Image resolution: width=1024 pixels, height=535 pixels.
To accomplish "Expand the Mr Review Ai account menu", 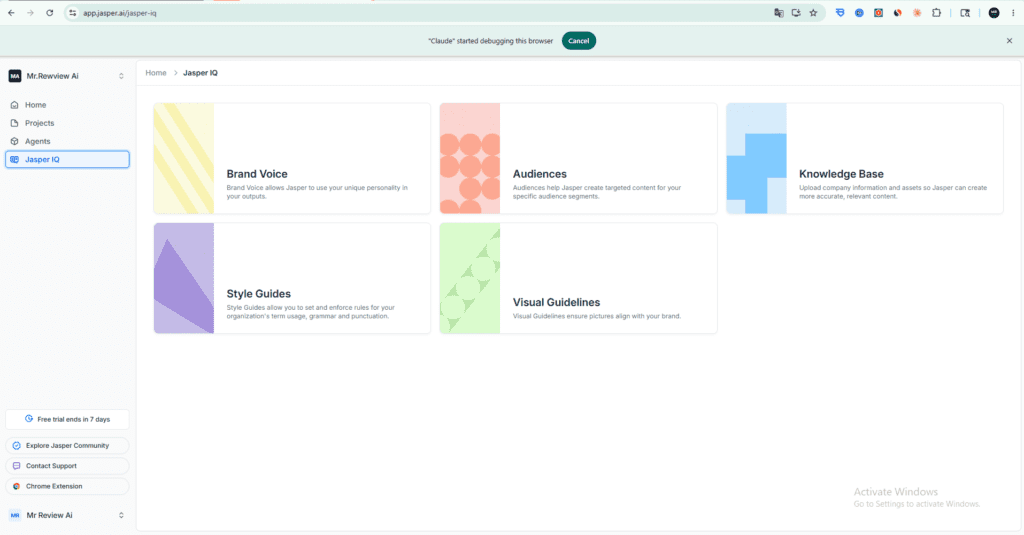I will pos(121,515).
